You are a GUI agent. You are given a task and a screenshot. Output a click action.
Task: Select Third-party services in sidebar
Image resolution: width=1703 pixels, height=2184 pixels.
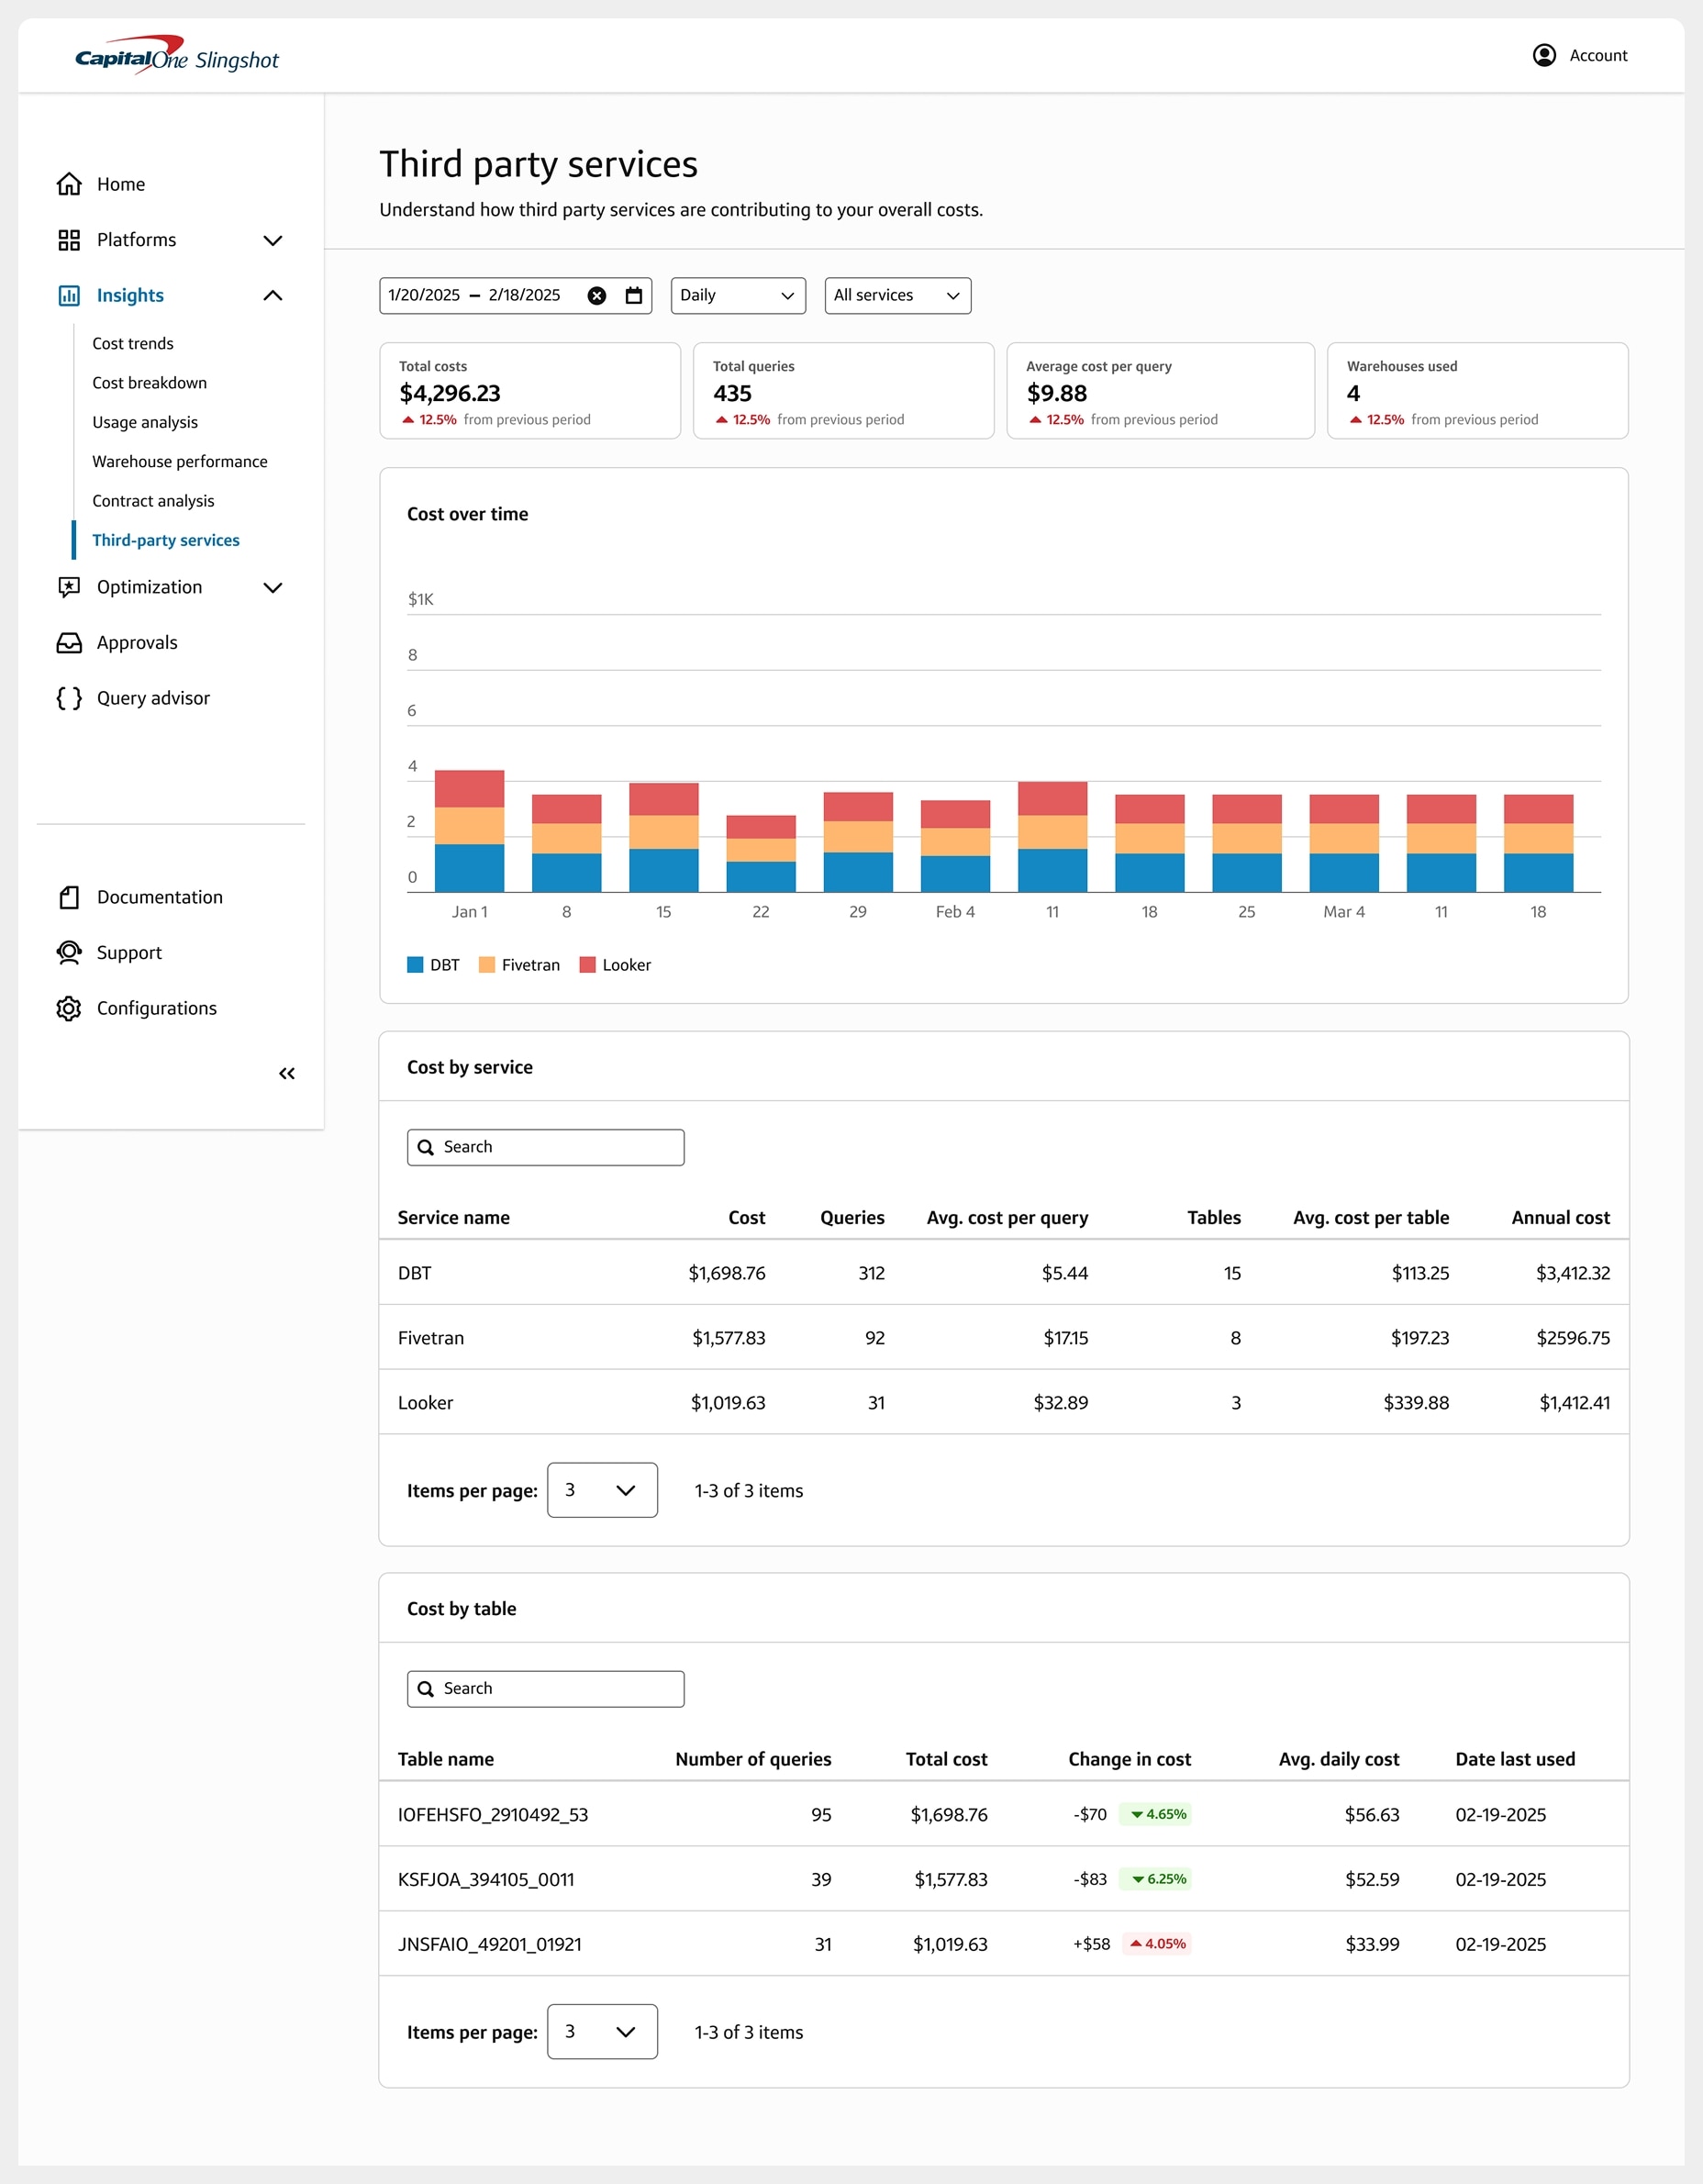point(166,540)
